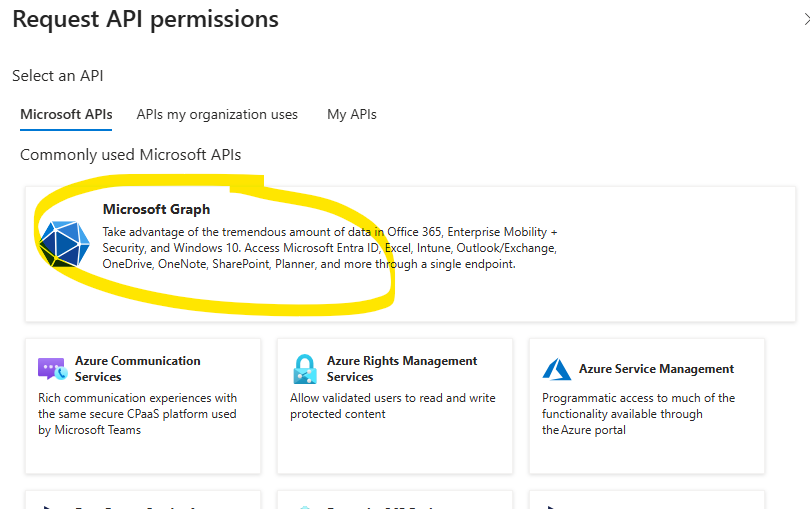This screenshot has width=810, height=509.
Task: Click the Azure Service Management triangle icon
Action: (556, 369)
